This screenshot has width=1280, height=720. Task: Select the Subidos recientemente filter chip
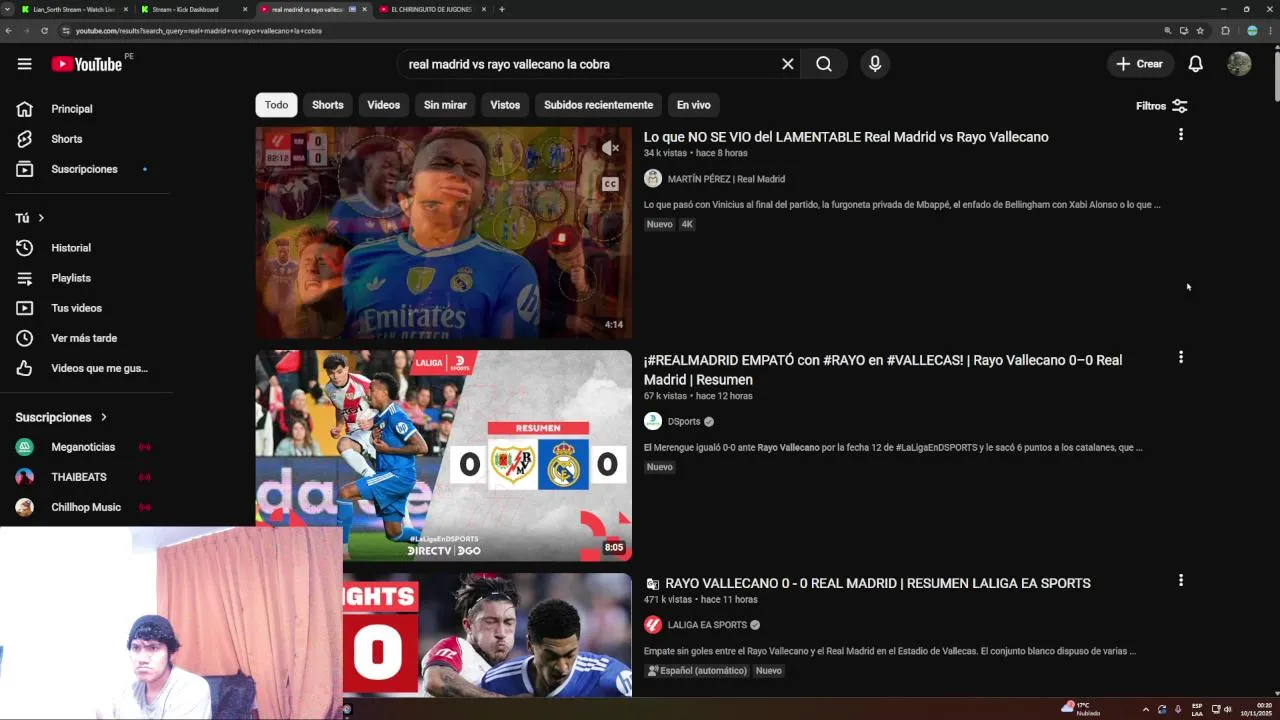pos(598,105)
